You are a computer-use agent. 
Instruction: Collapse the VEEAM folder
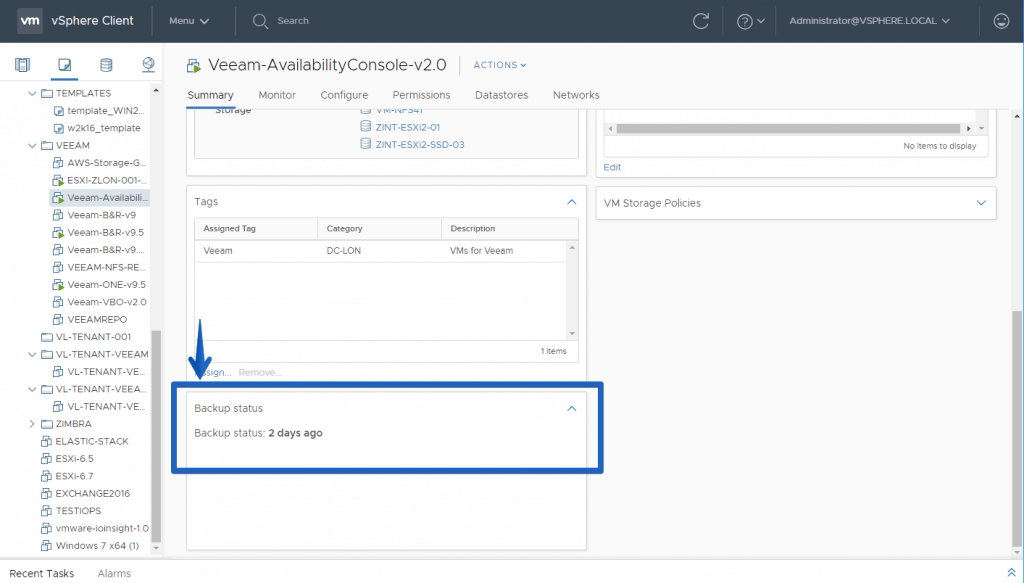pyautogui.click(x=32, y=146)
